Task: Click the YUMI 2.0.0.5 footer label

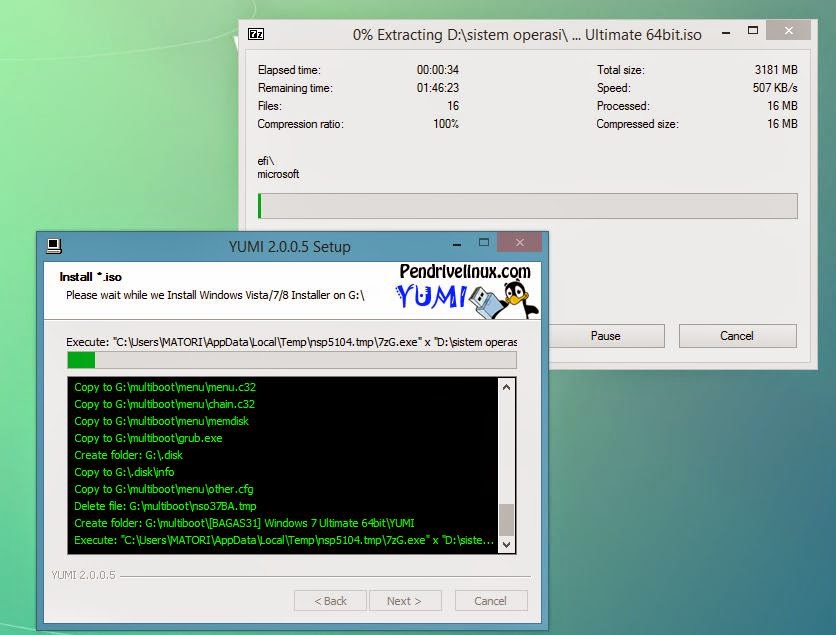Action: [83, 575]
